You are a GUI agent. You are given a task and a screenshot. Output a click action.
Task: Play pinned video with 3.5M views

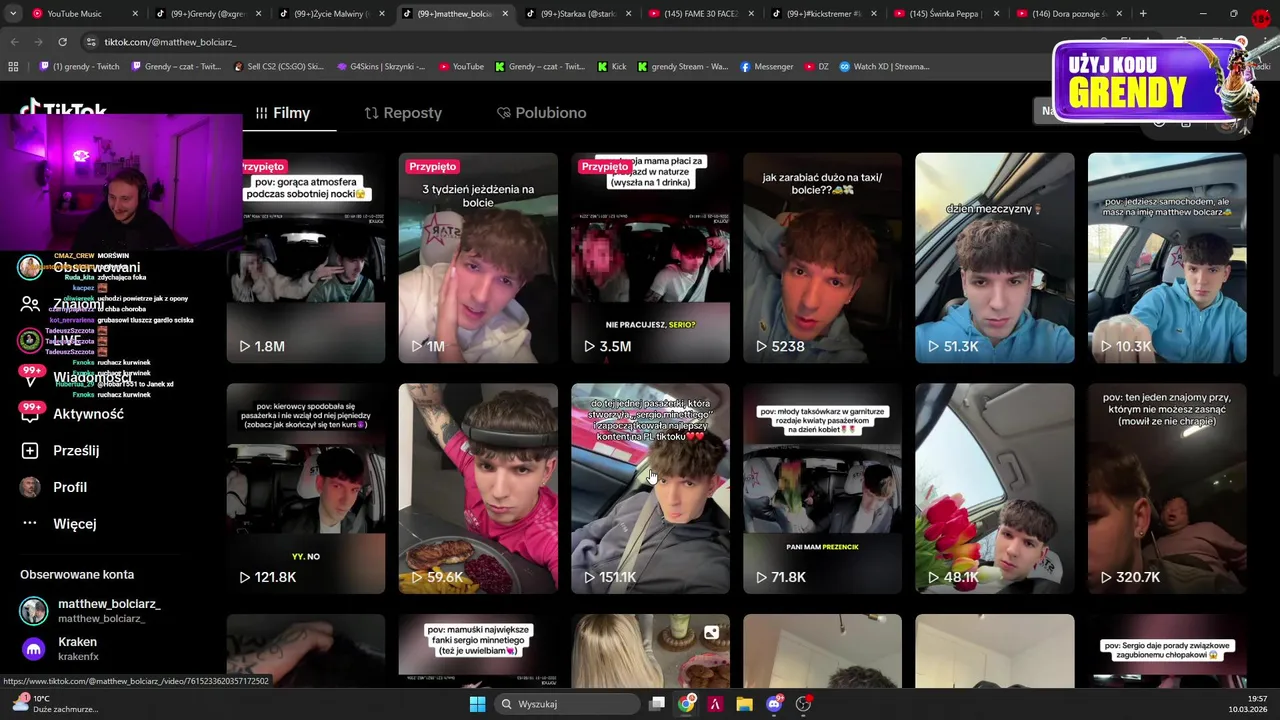point(650,258)
